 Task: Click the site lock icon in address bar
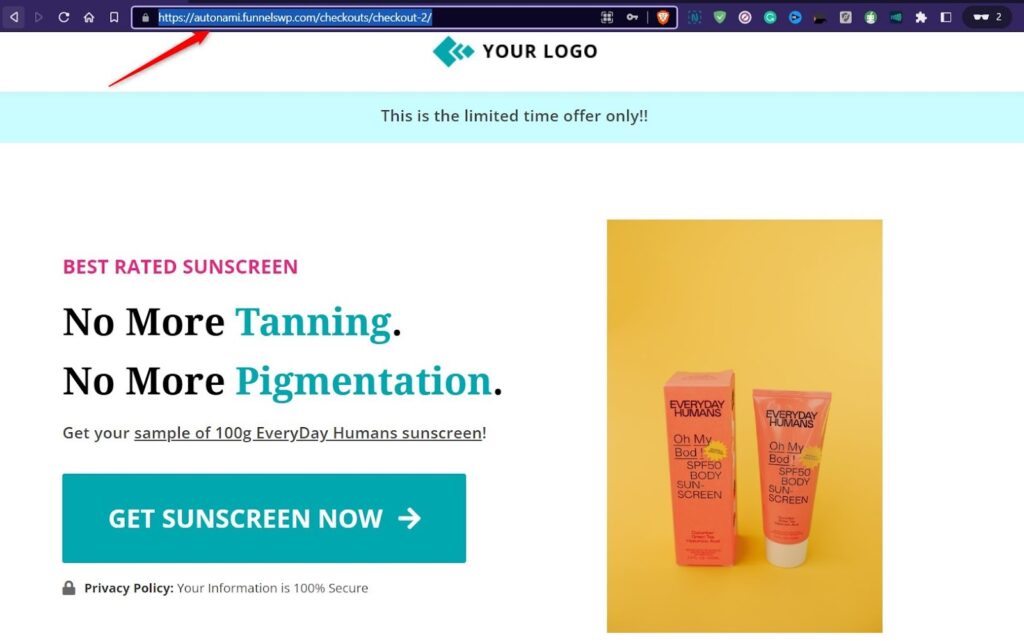point(146,18)
